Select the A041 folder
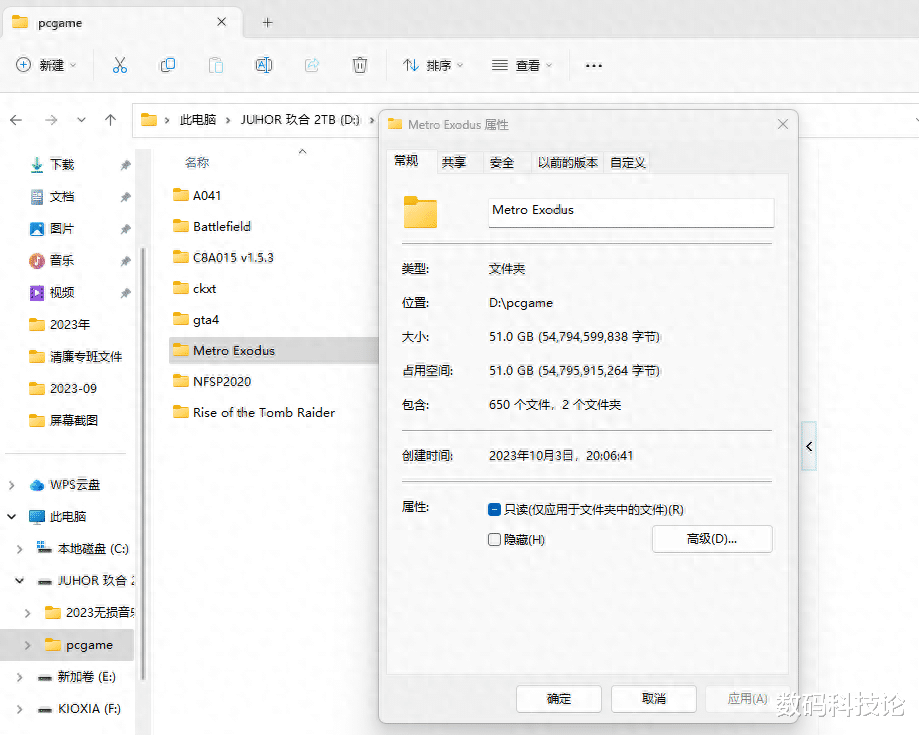Viewport: 919px width, 735px height. 206,196
